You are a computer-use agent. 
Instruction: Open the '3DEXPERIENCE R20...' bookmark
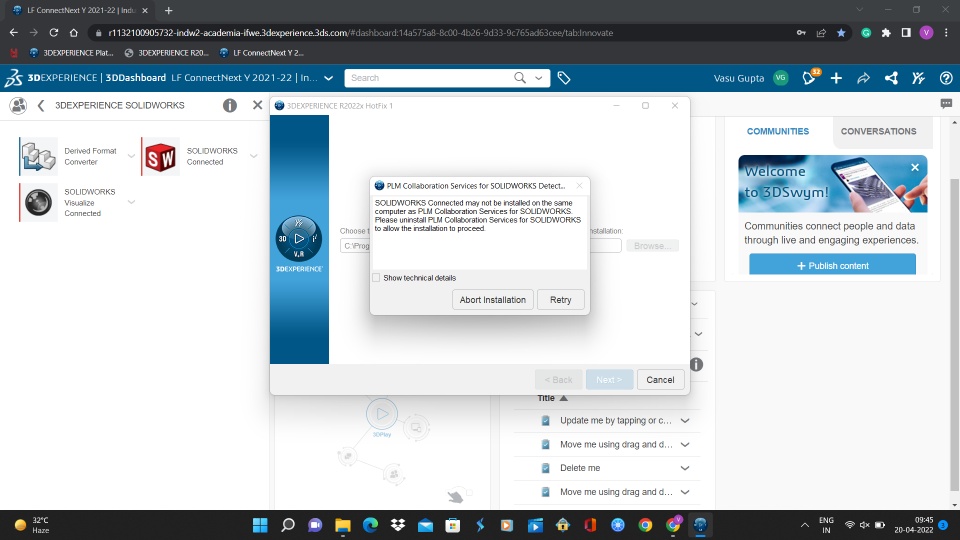(167, 53)
